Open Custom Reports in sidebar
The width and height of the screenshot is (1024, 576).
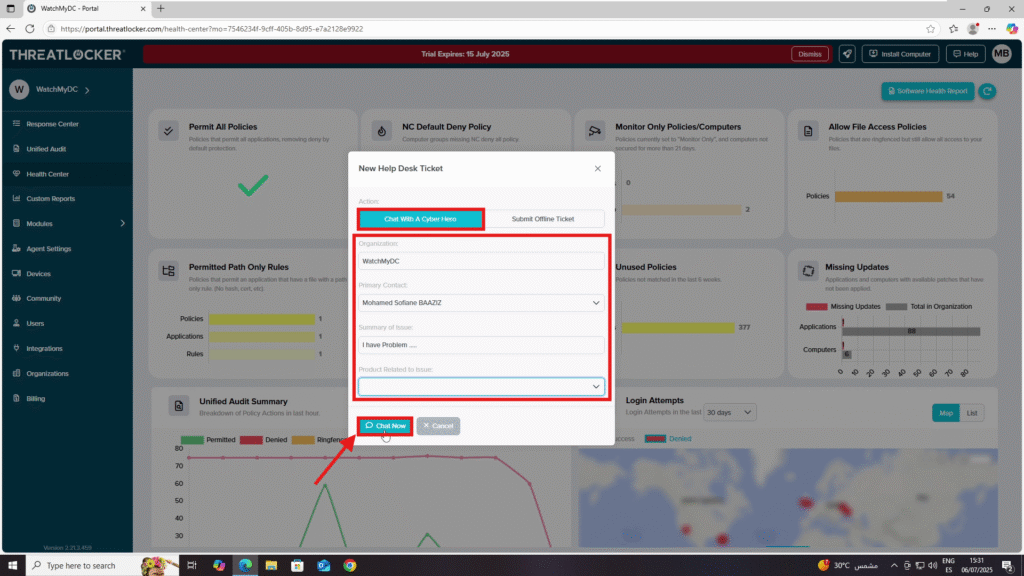(x=50, y=199)
